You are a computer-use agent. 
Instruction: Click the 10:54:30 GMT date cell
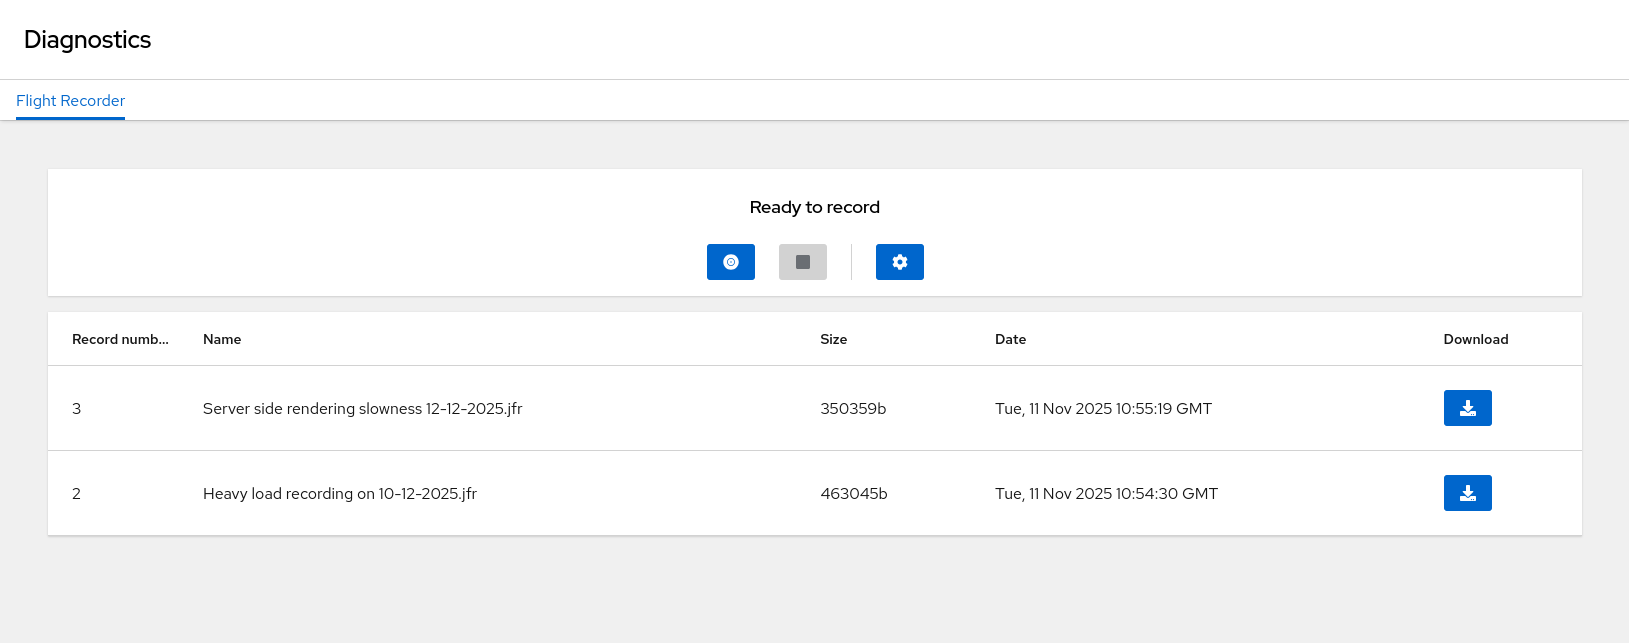click(x=1106, y=493)
